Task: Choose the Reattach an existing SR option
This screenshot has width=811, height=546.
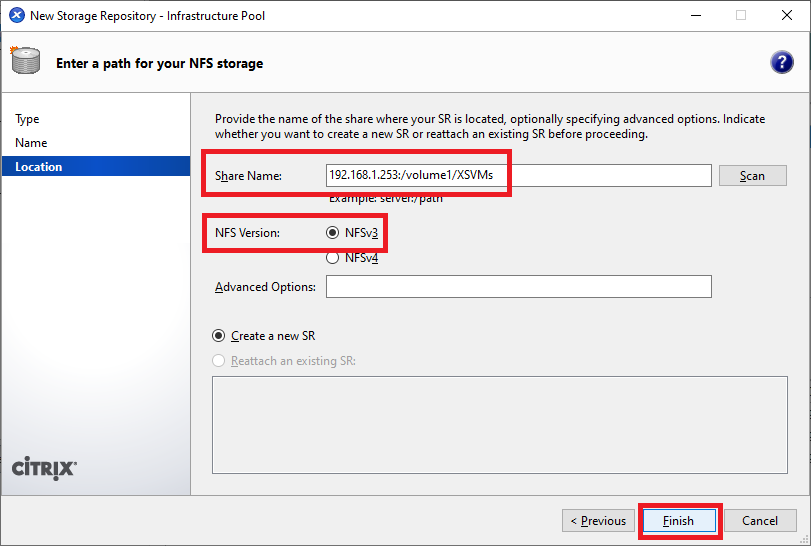Action: [x=219, y=361]
